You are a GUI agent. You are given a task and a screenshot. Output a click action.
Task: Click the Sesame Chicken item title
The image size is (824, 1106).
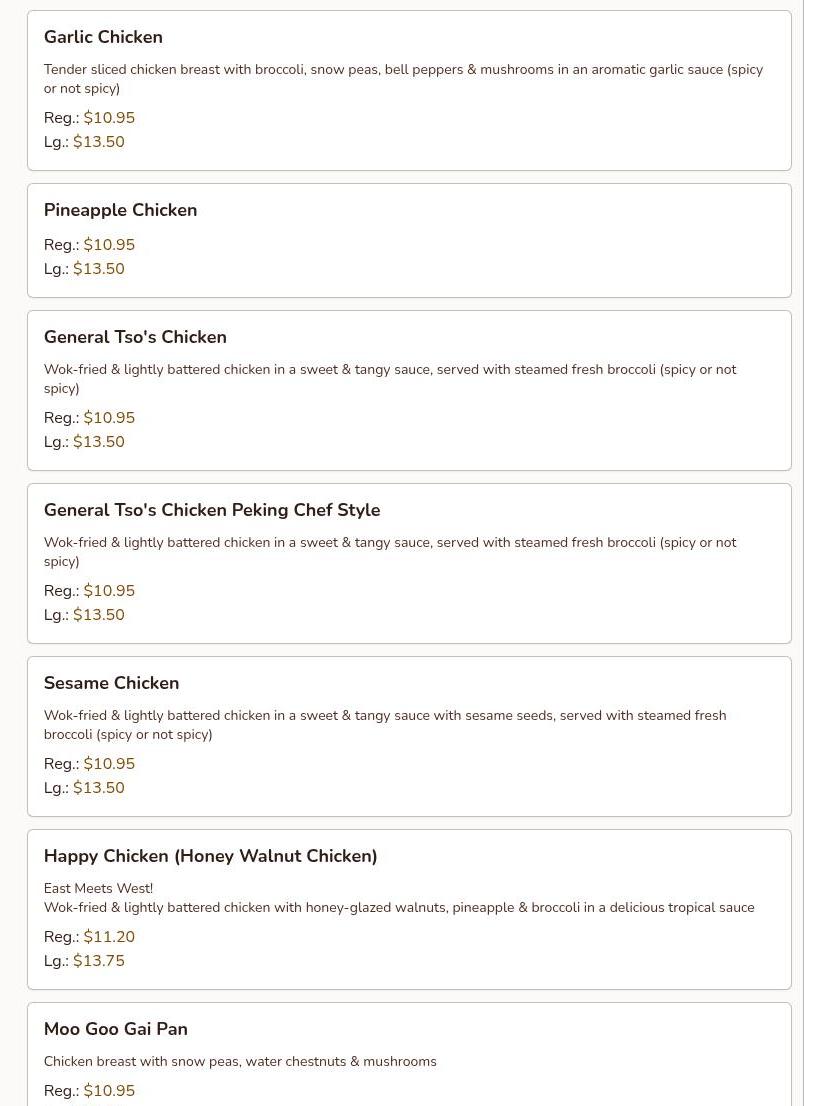111,683
